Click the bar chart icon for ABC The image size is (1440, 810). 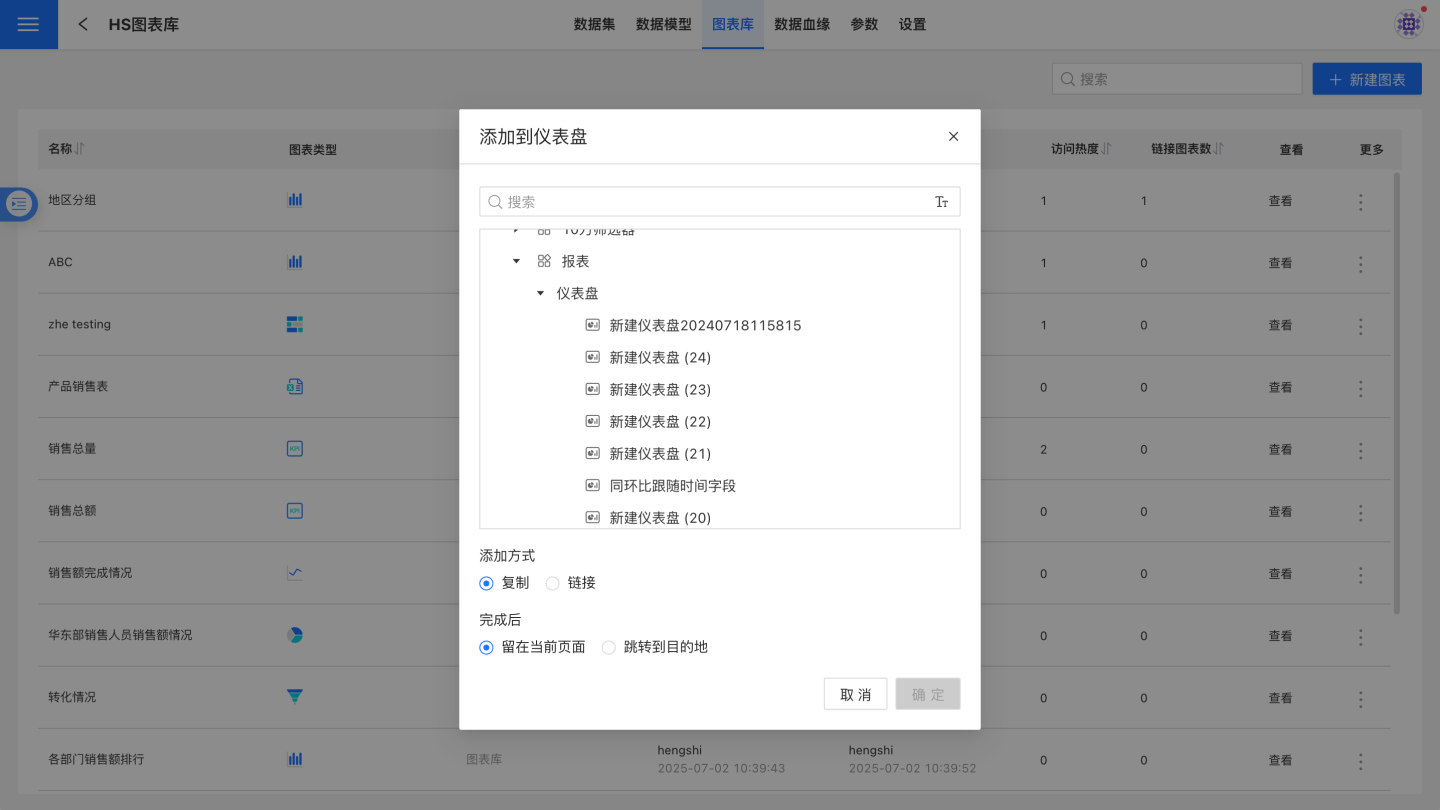point(295,262)
